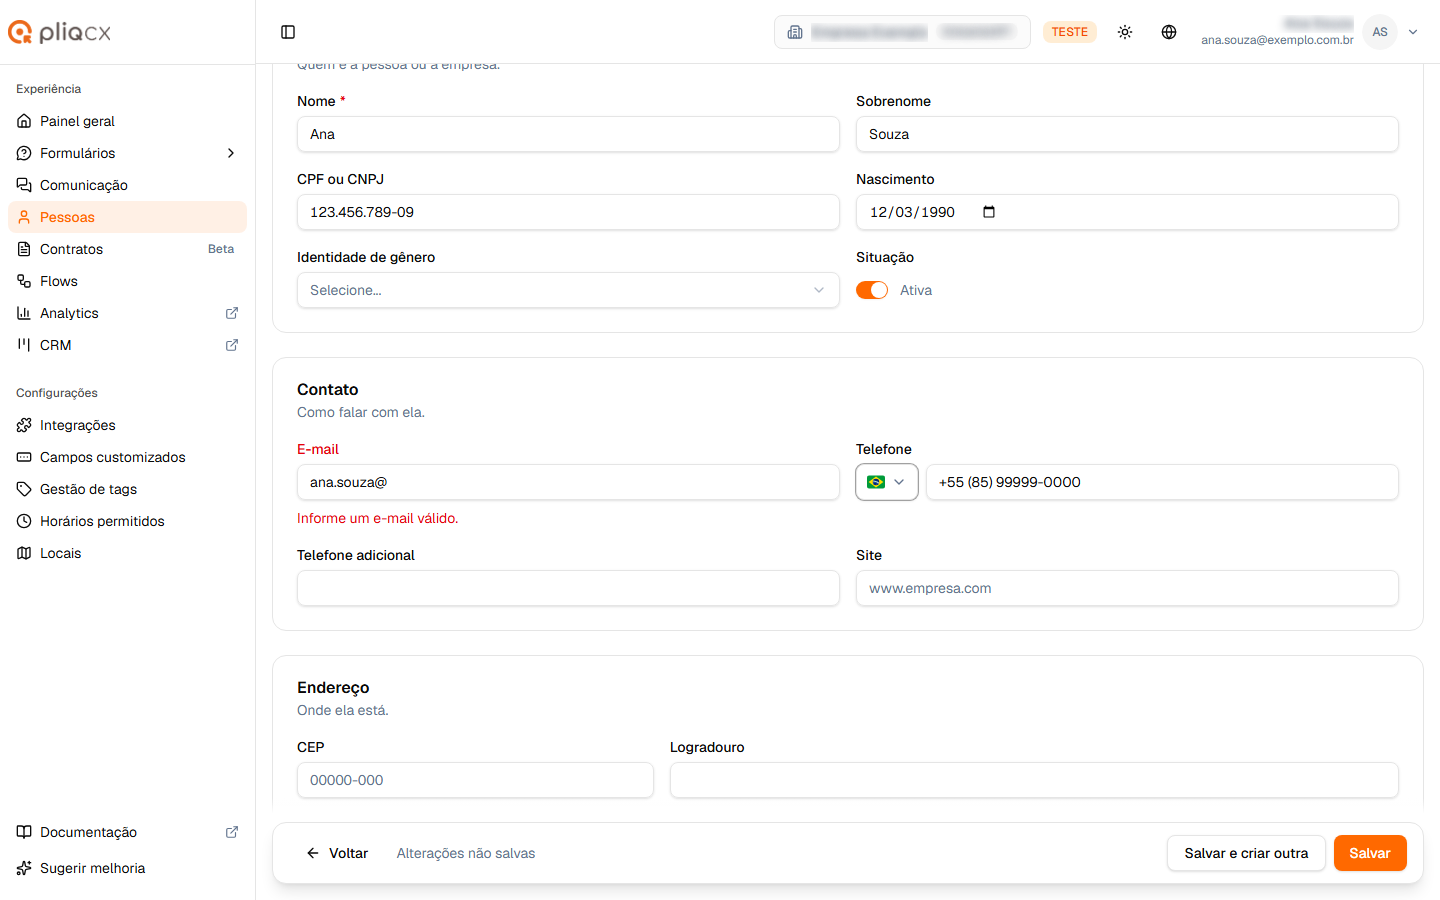Click Salvar e criar outra button

coord(1246,853)
